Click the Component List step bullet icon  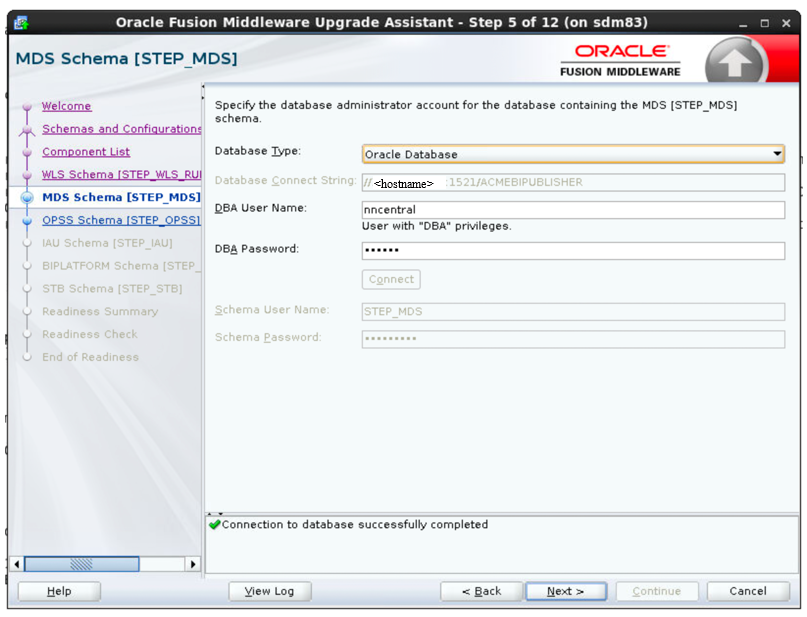27,152
